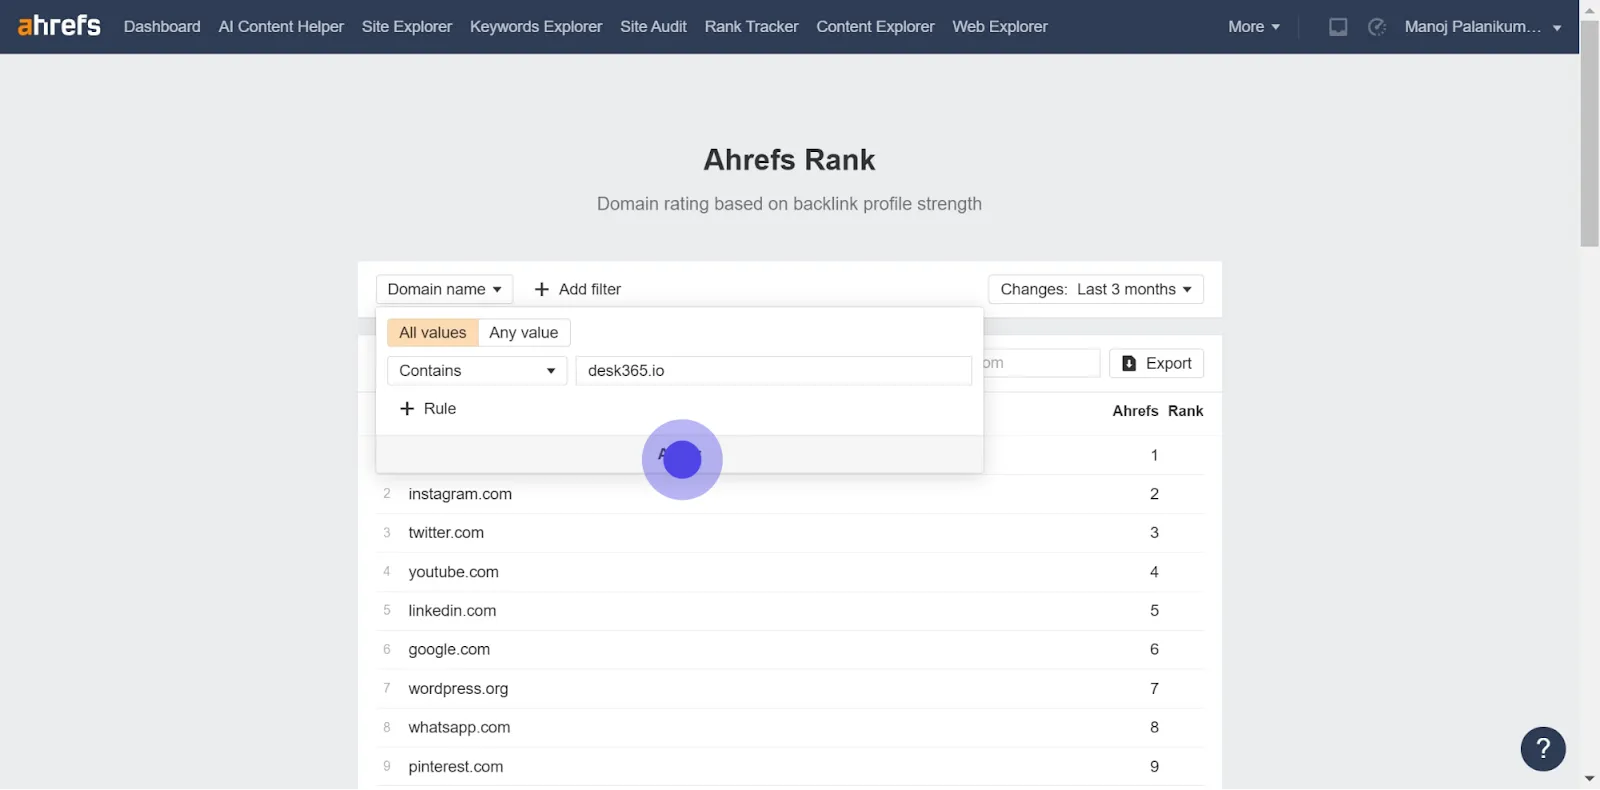
Task: Click youtube.com in the list
Action: click(453, 572)
